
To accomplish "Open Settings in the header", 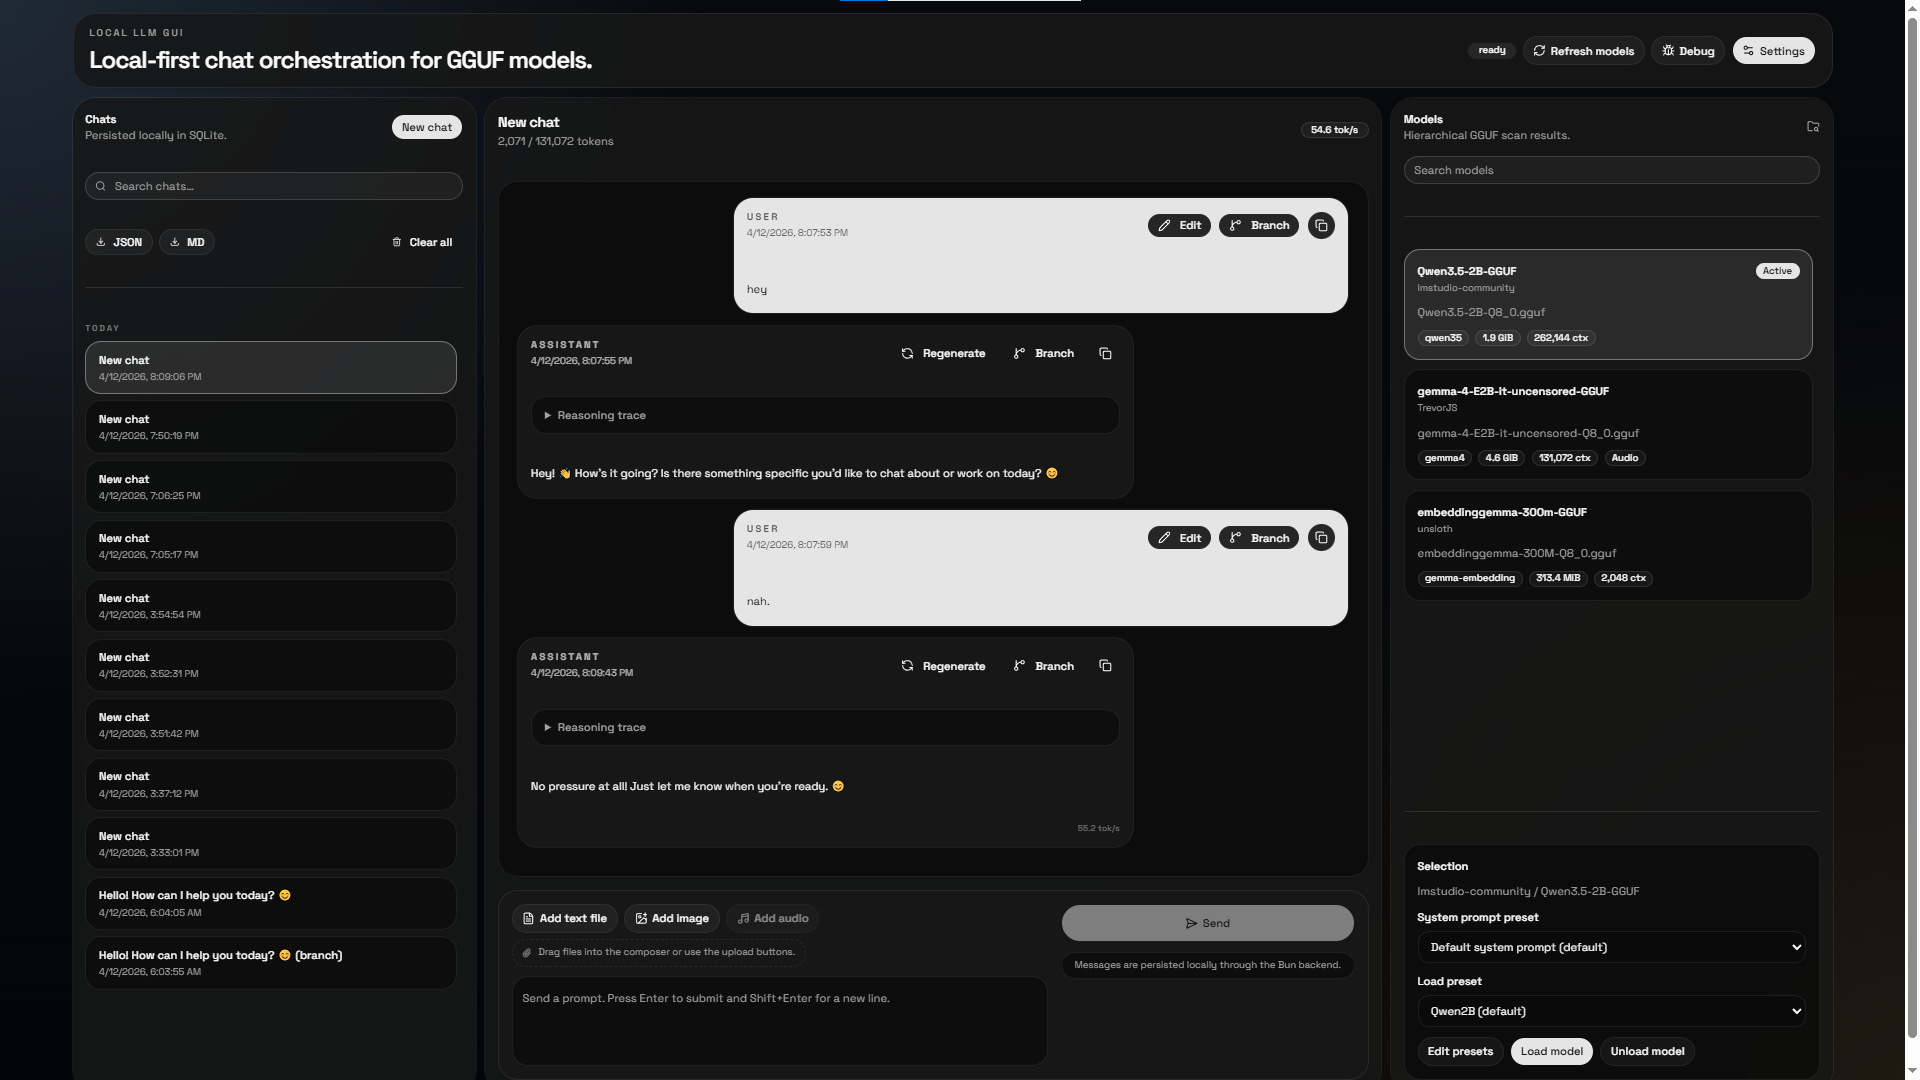I will coord(1773,51).
